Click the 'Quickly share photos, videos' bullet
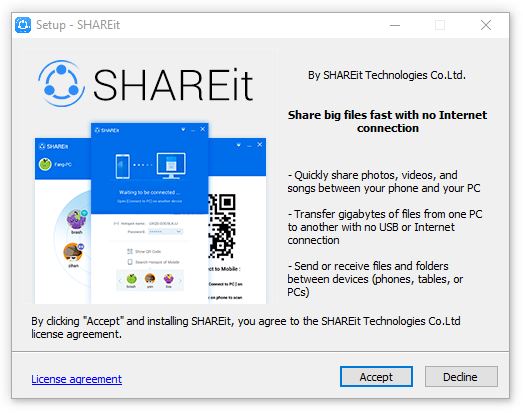 384,181
